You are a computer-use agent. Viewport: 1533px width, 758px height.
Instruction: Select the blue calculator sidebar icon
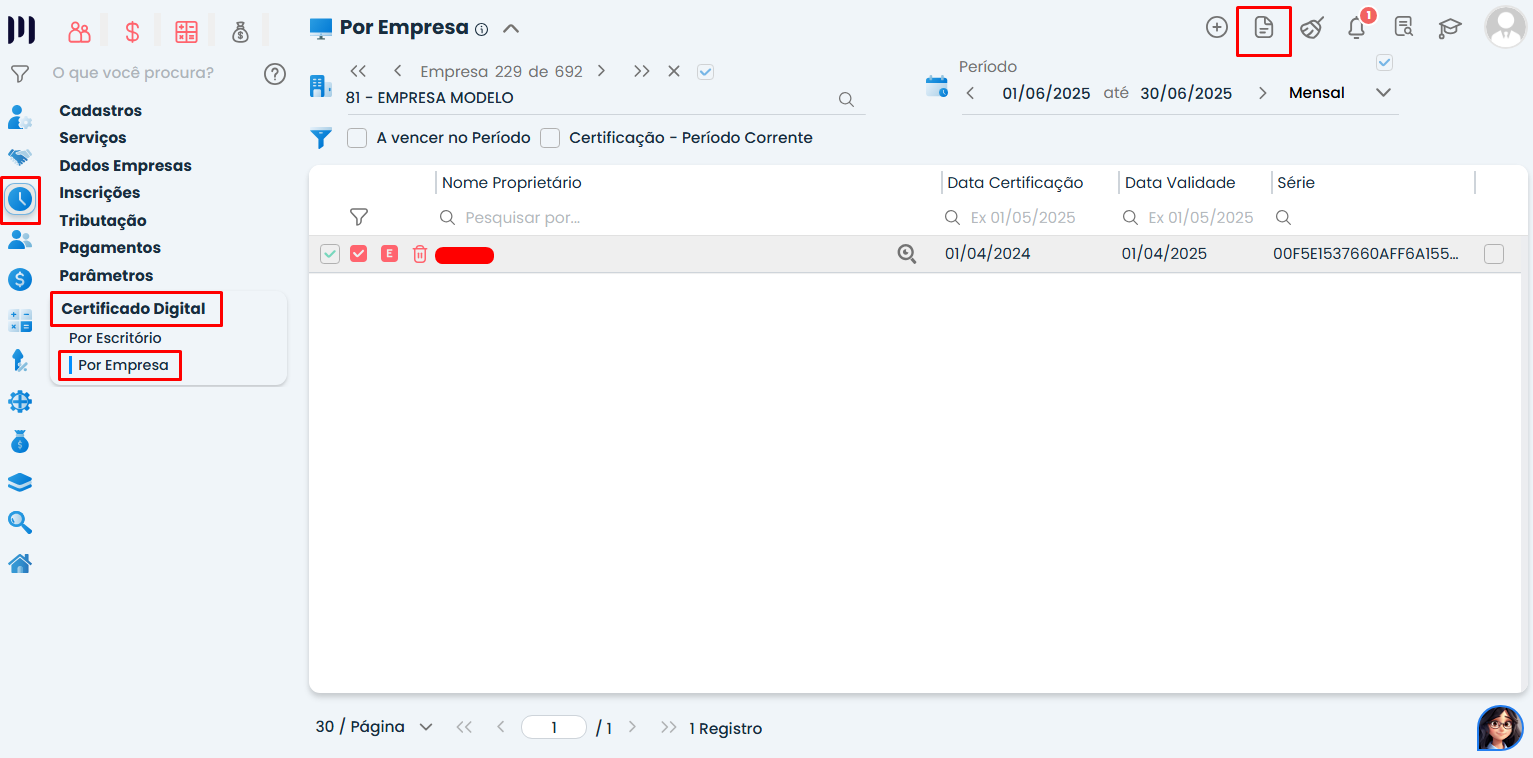(20, 320)
